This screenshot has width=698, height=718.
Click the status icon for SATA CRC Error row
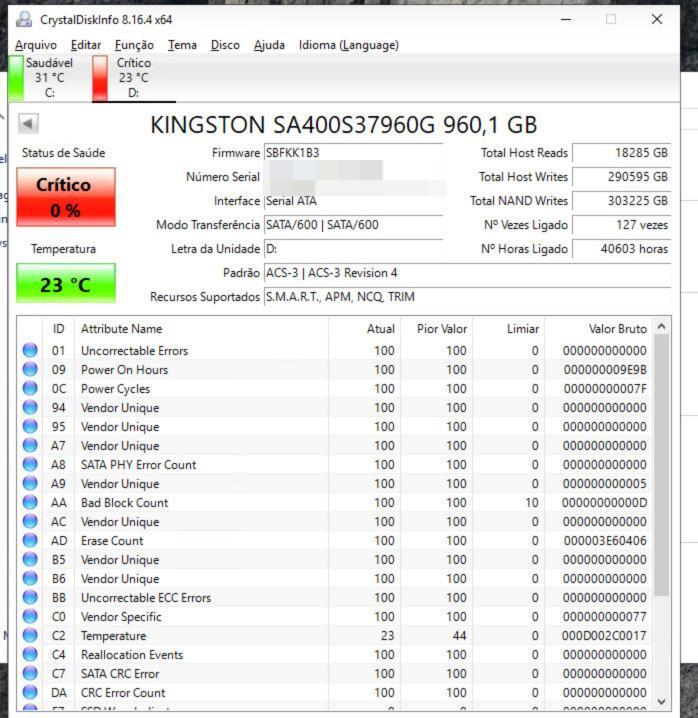[30, 673]
